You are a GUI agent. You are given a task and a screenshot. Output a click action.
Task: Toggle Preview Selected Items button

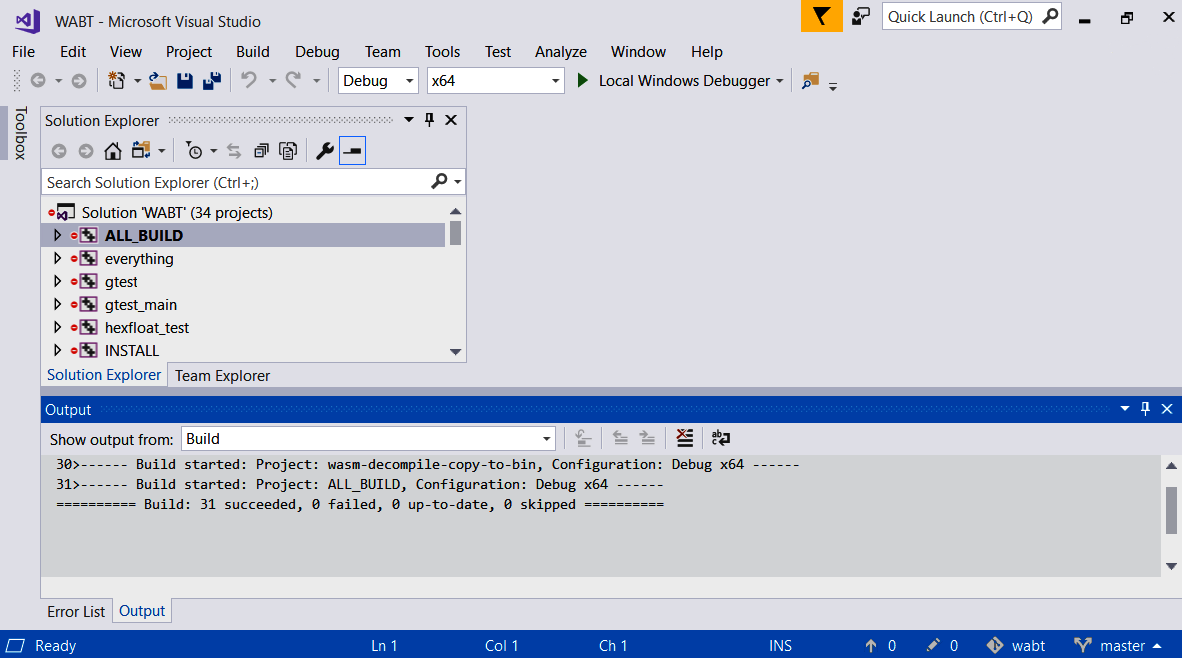coord(352,151)
